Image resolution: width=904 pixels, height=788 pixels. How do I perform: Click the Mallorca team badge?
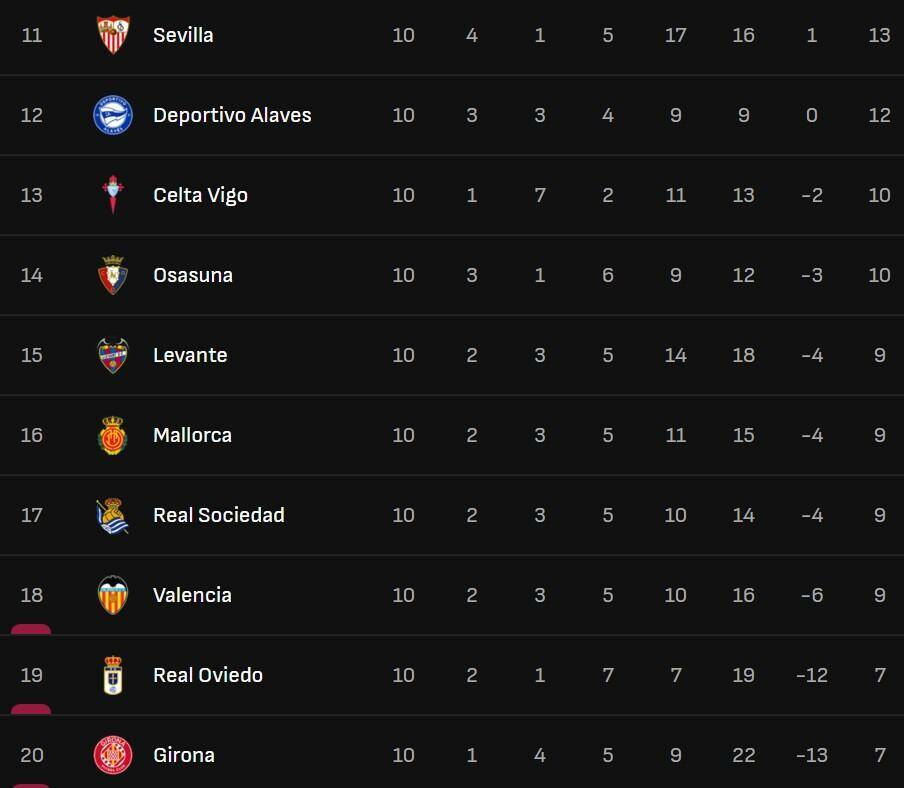click(112, 435)
